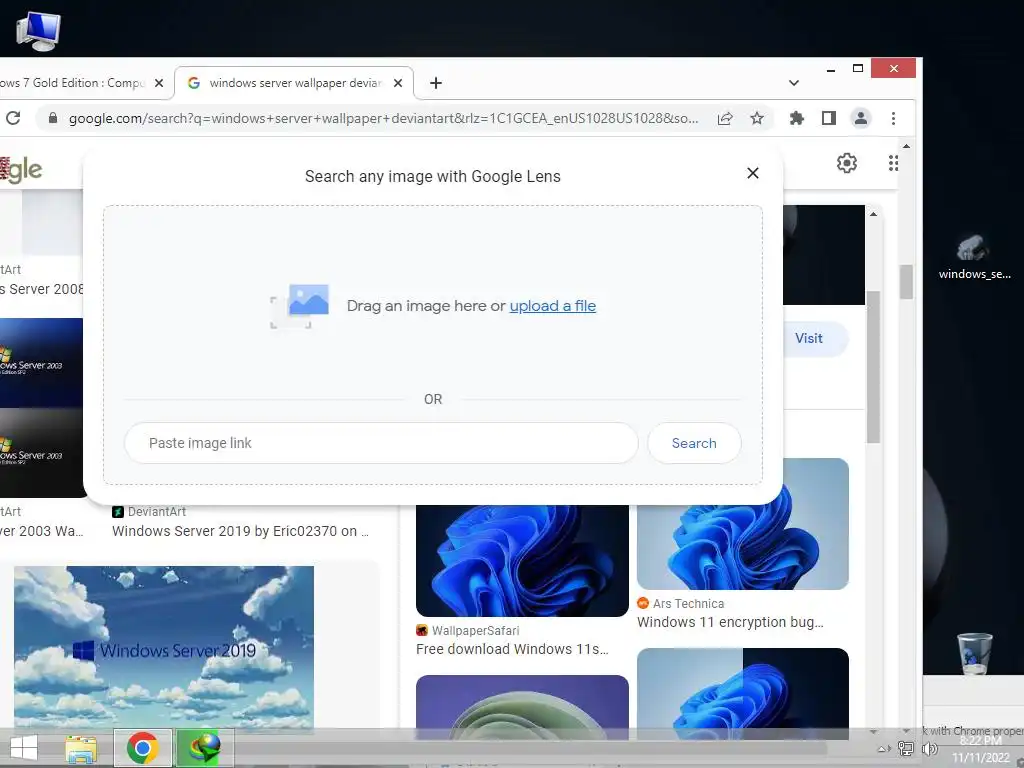Select the windows_se... desktop file icon
The height and width of the screenshot is (768, 1024).
974,257
